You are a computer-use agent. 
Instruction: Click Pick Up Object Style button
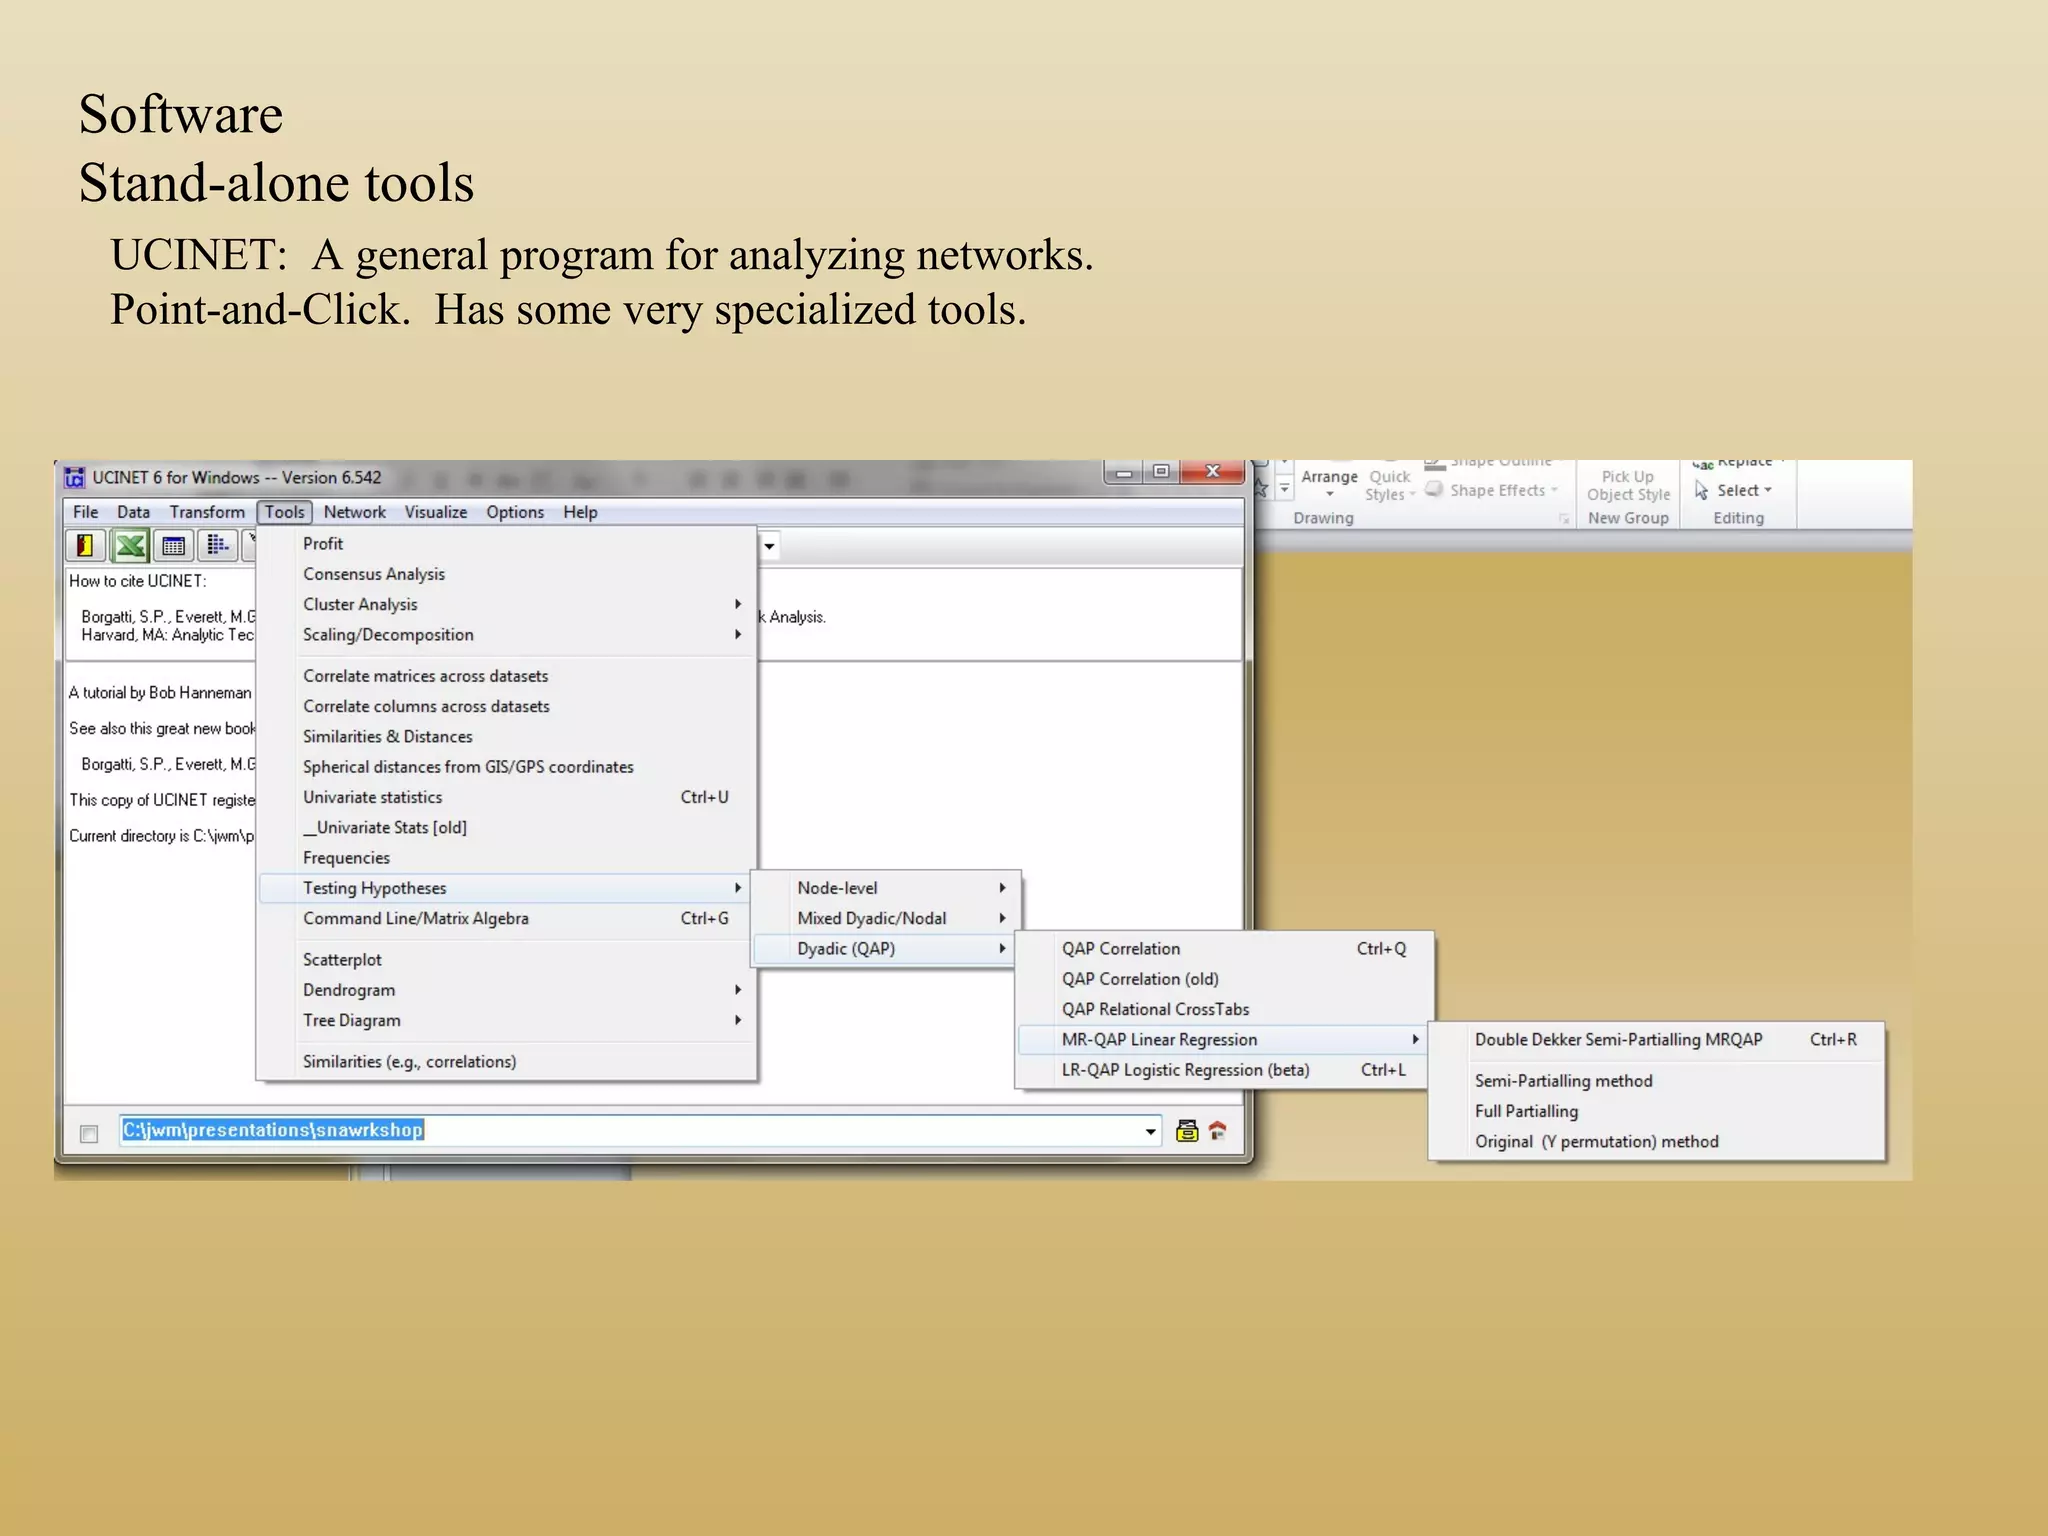(1628, 486)
